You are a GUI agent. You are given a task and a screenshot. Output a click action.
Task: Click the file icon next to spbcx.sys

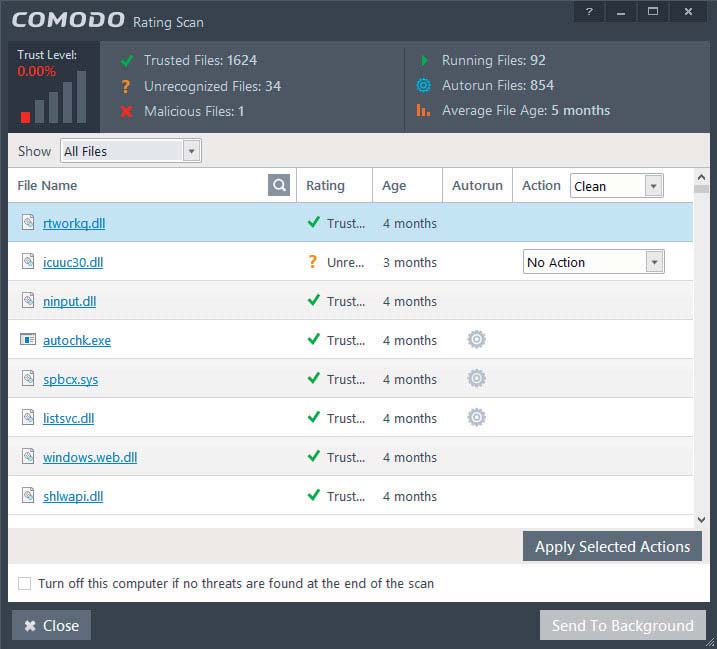click(x=28, y=378)
